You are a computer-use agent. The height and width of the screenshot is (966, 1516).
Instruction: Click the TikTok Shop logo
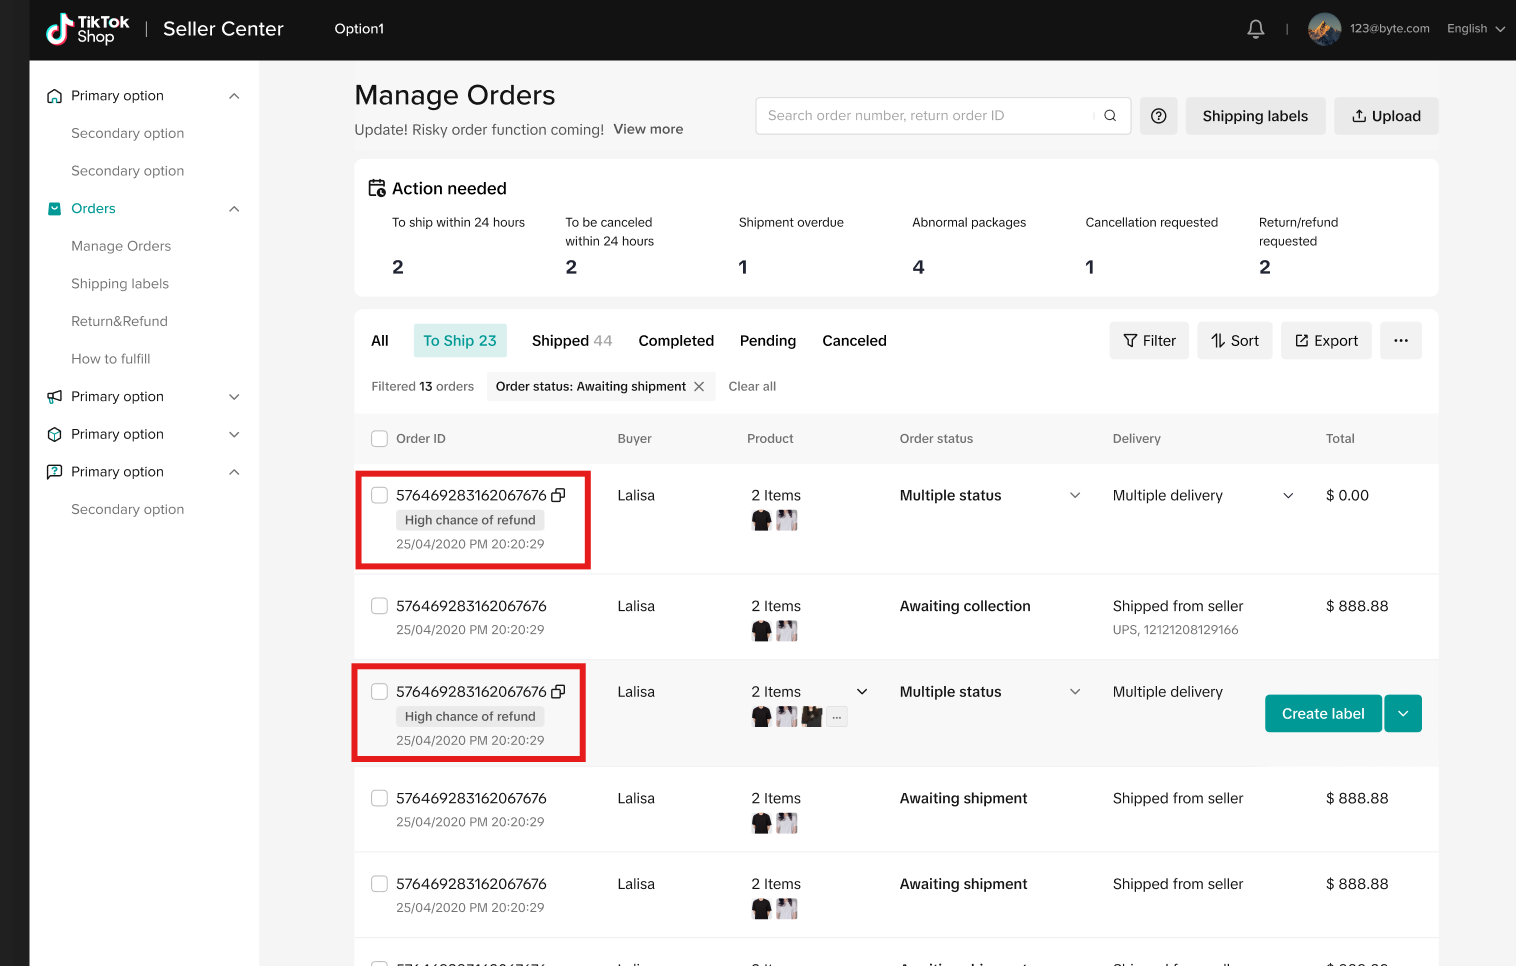tap(88, 29)
